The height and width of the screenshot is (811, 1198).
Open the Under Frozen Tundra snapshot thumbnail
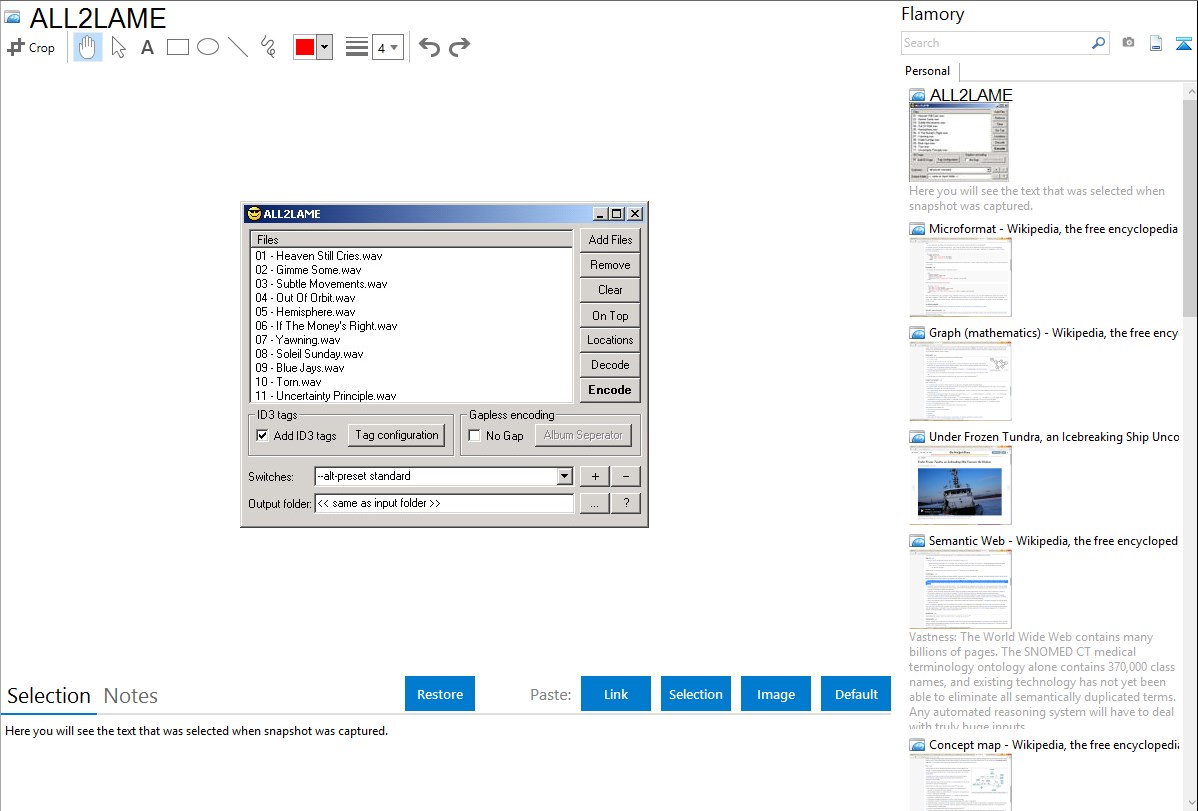pyautogui.click(x=960, y=485)
